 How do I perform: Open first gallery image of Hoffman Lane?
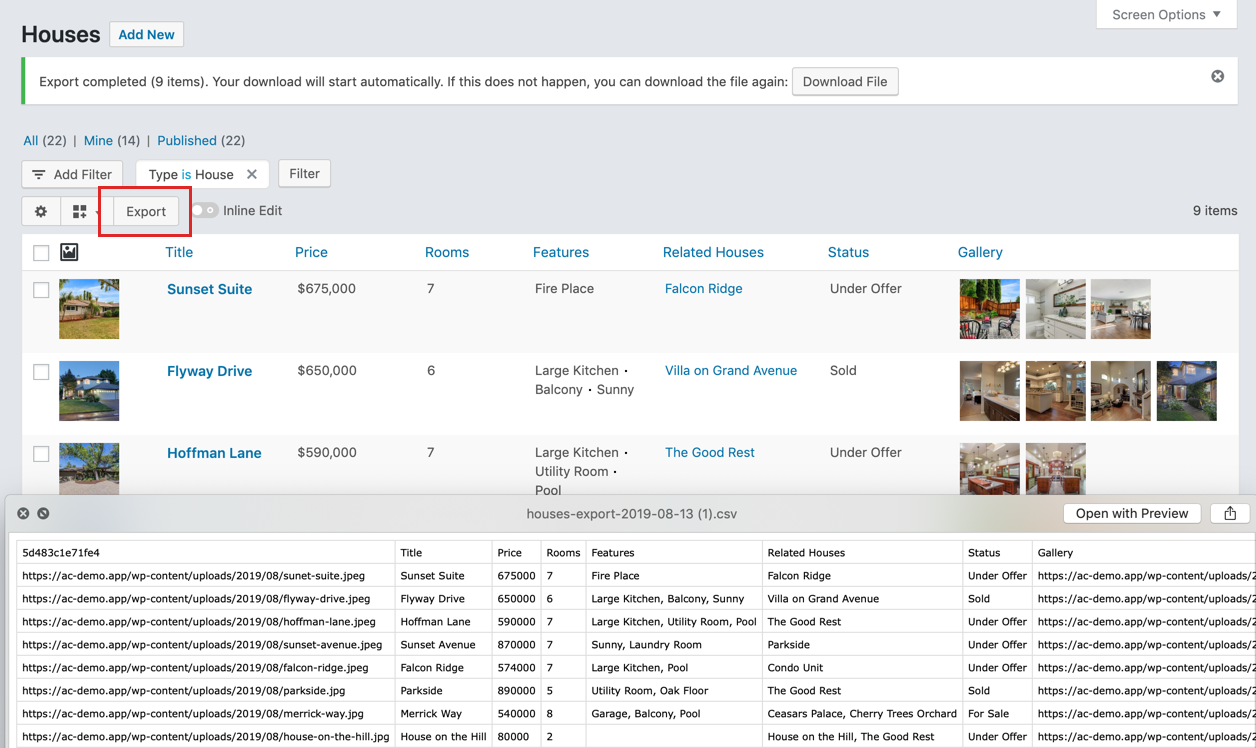[990, 468]
